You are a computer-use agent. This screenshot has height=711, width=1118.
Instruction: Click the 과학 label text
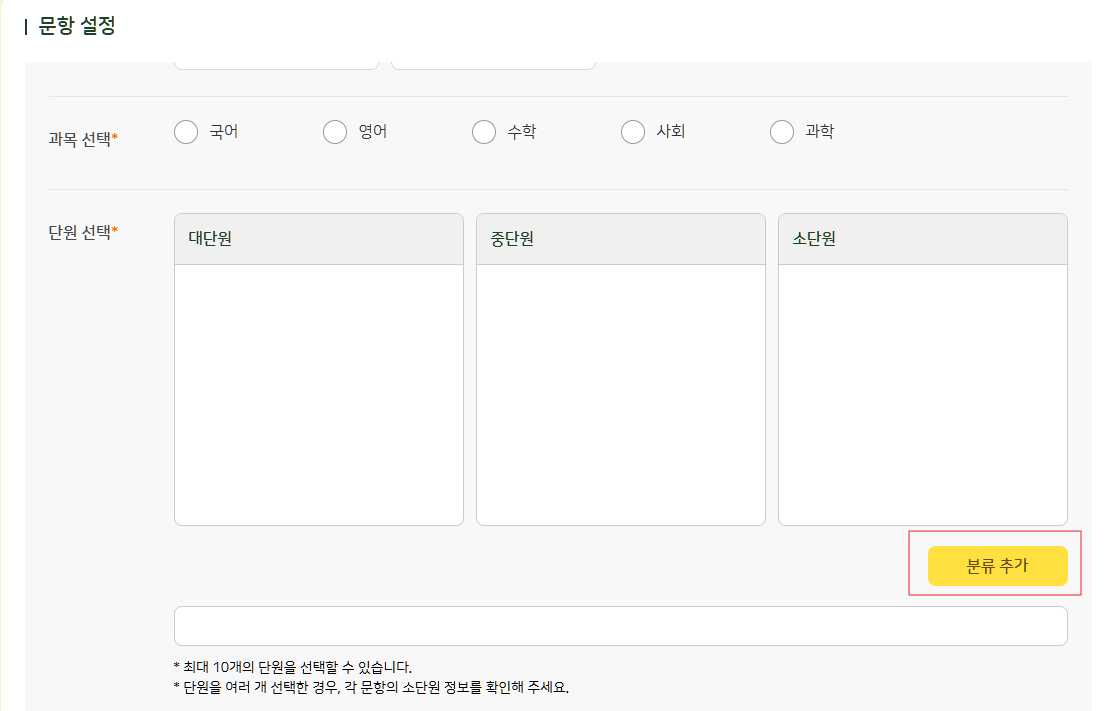[820, 131]
